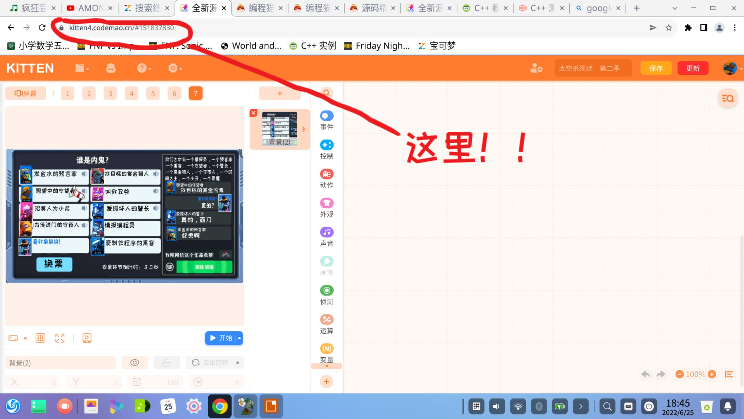The height and width of the screenshot is (419, 744).
Task: Open the notification bell in taskbar
Action: coord(727,406)
